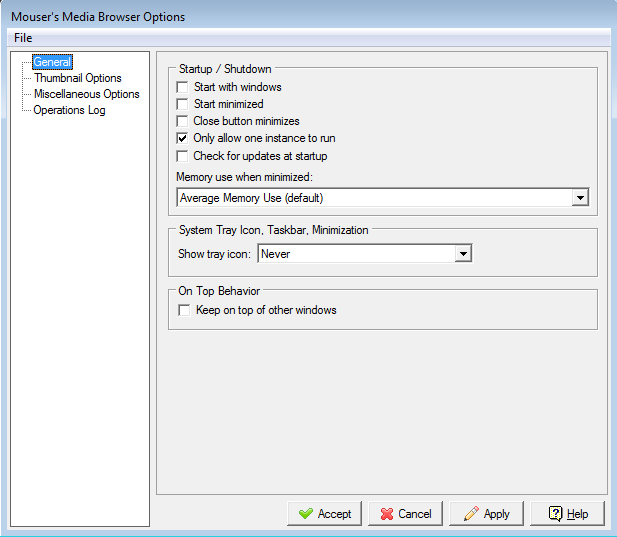Open Help for this dialog
The width and height of the screenshot is (617, 537).
tap(567, 513)
